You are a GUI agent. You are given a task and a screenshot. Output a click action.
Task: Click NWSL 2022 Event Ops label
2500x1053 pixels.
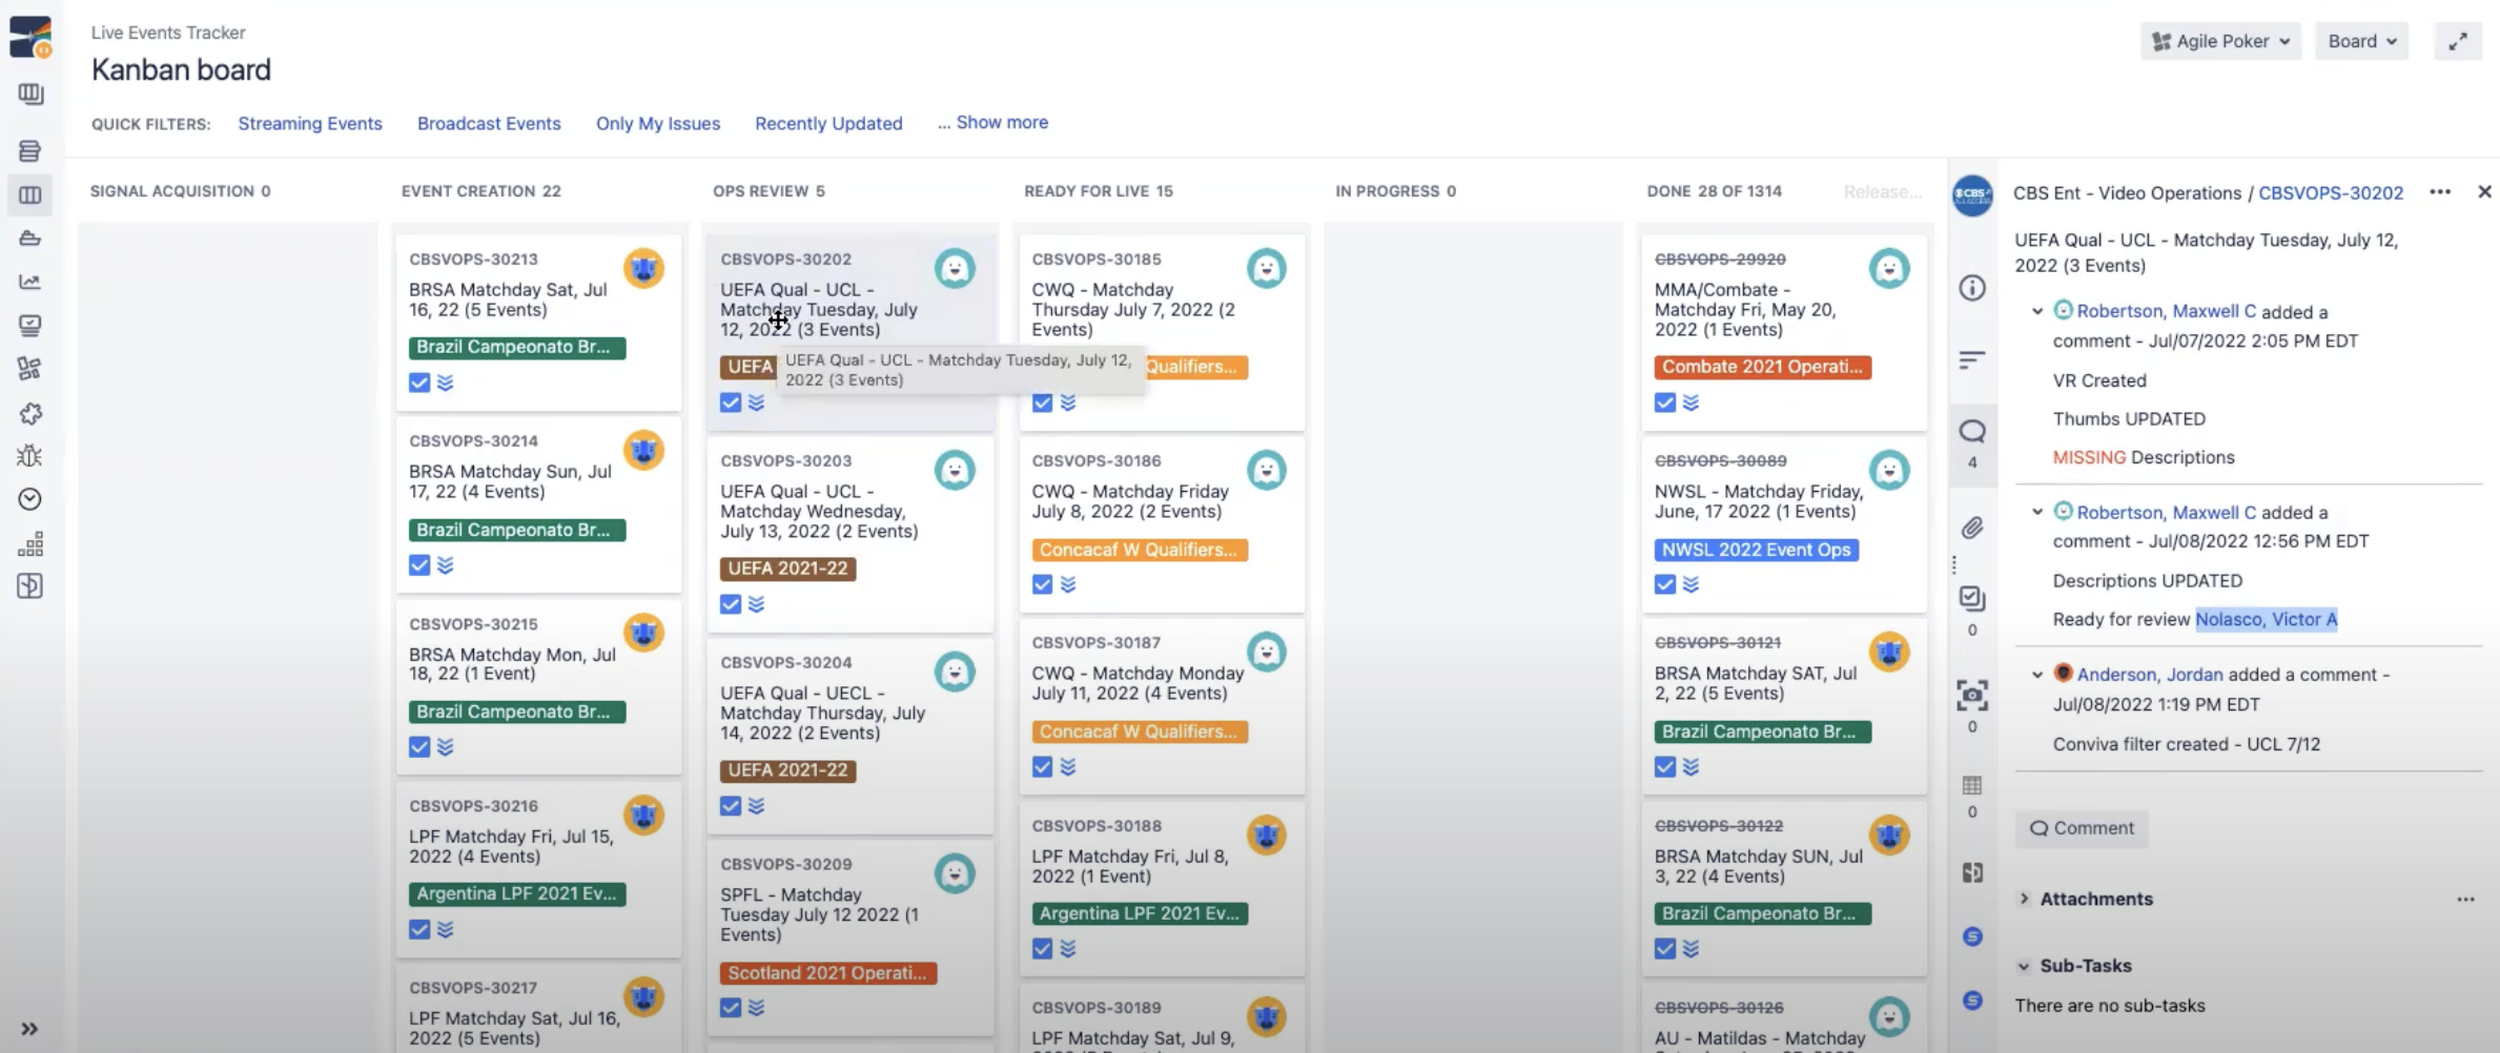coord(1756,549)
